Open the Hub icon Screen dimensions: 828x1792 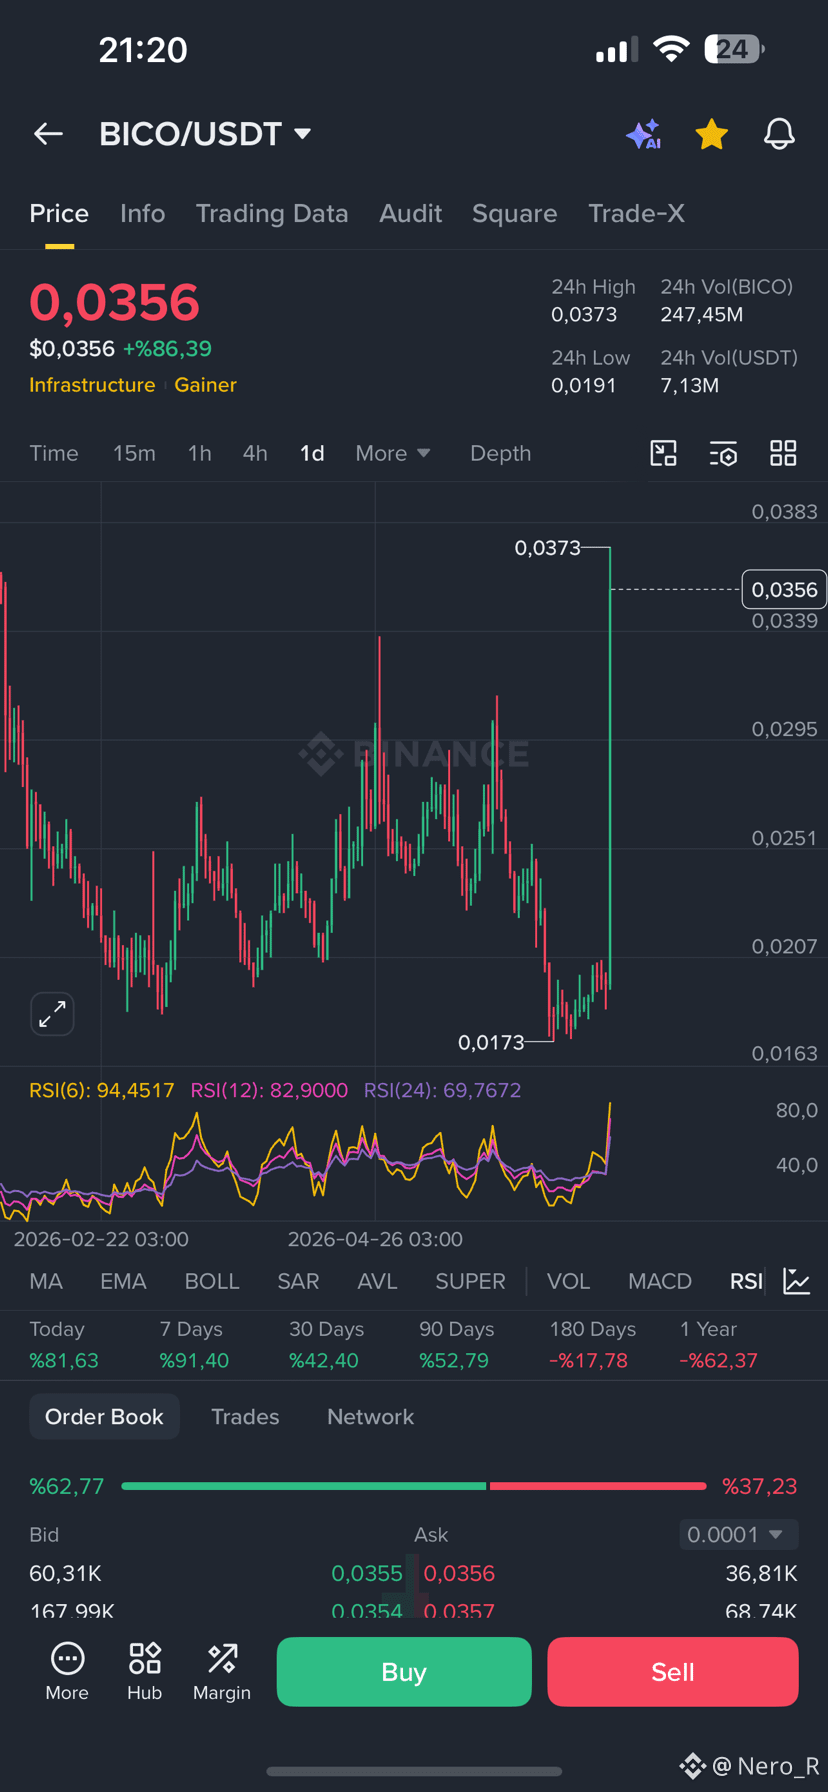coord(145,1671)
